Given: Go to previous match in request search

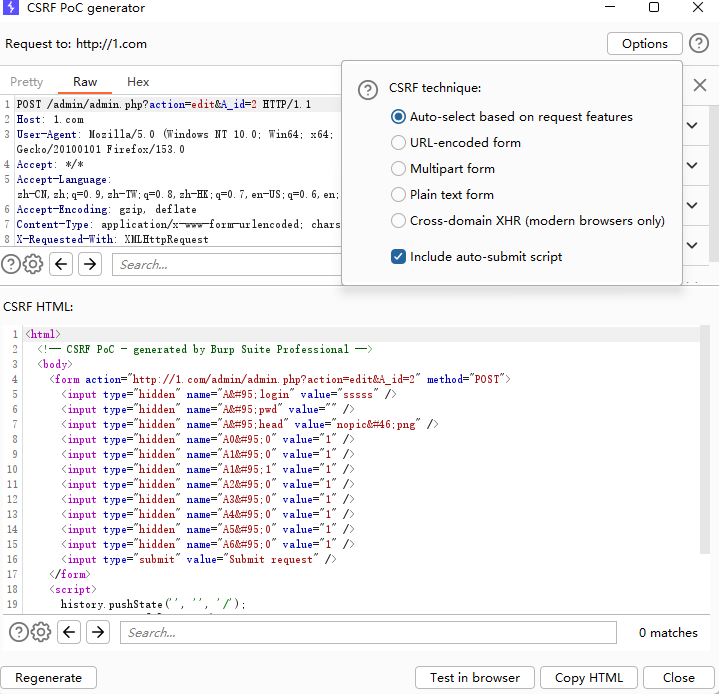Looking at the screenshot, I should point(61,264).
